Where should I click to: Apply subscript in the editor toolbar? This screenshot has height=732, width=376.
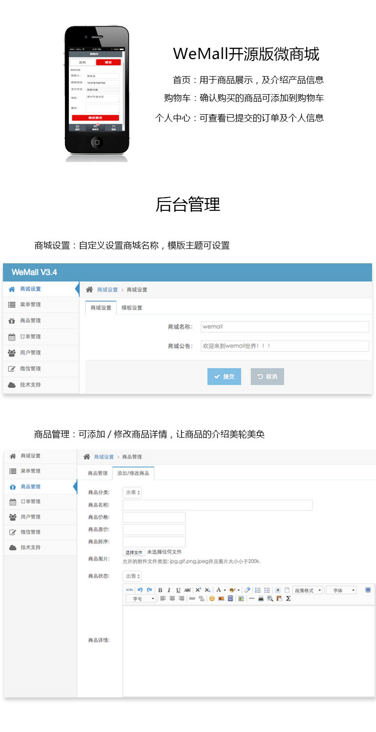(207, 590)
